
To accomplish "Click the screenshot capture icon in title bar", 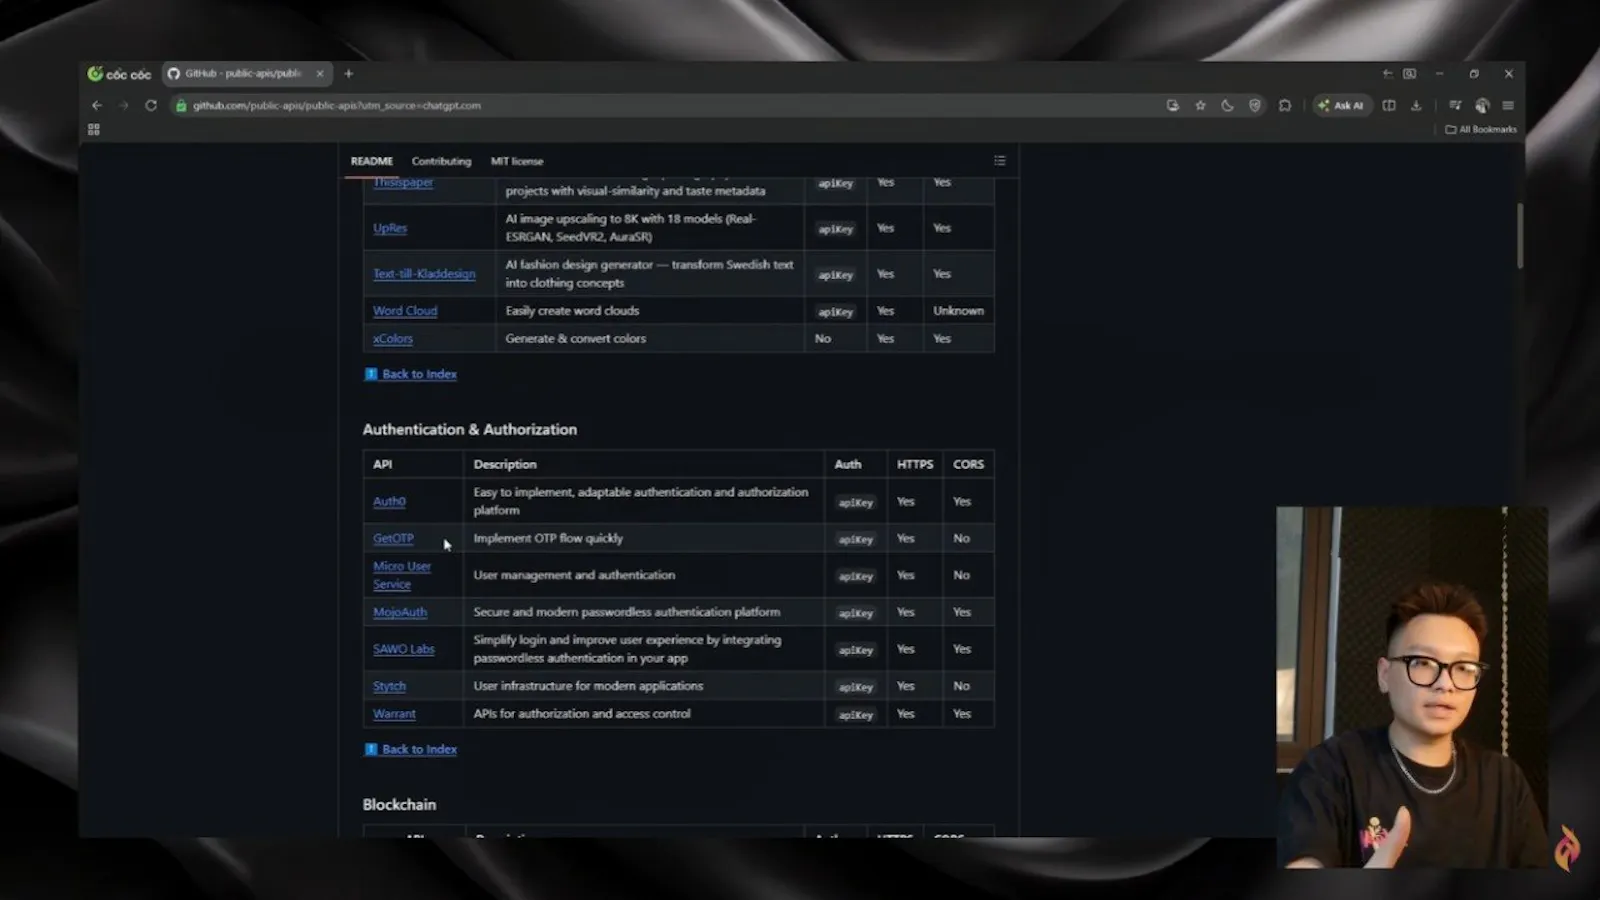I will (x=1410, y=74).
